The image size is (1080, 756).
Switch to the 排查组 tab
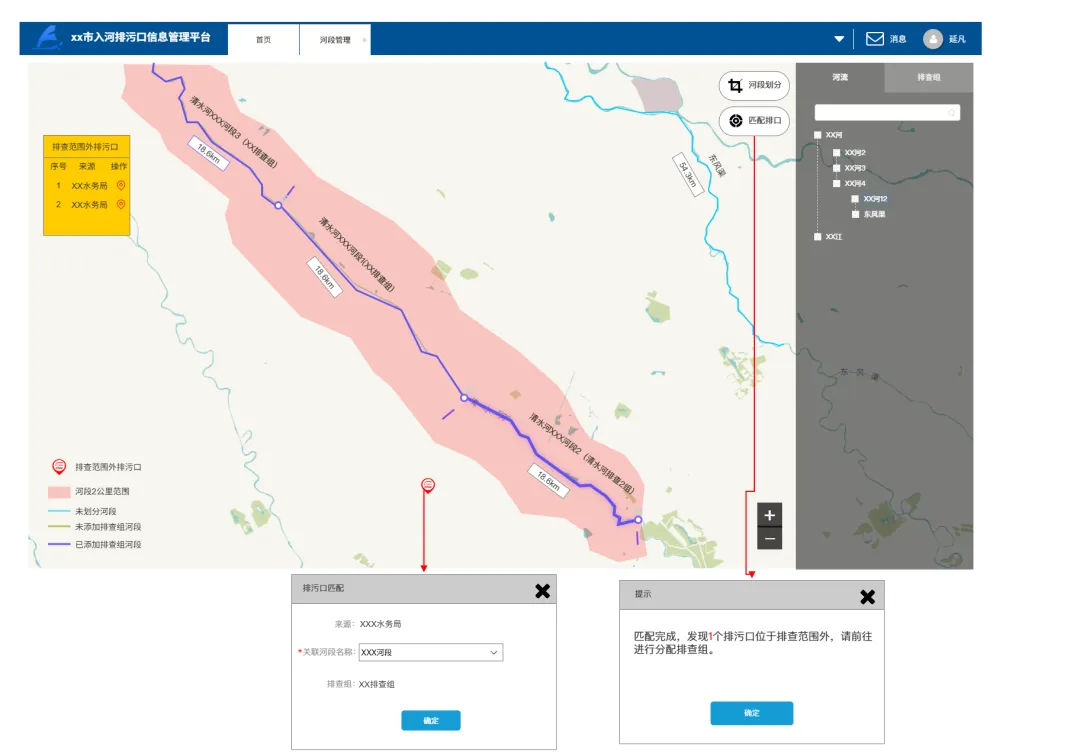pyautogui.click(x=928, y=77)
